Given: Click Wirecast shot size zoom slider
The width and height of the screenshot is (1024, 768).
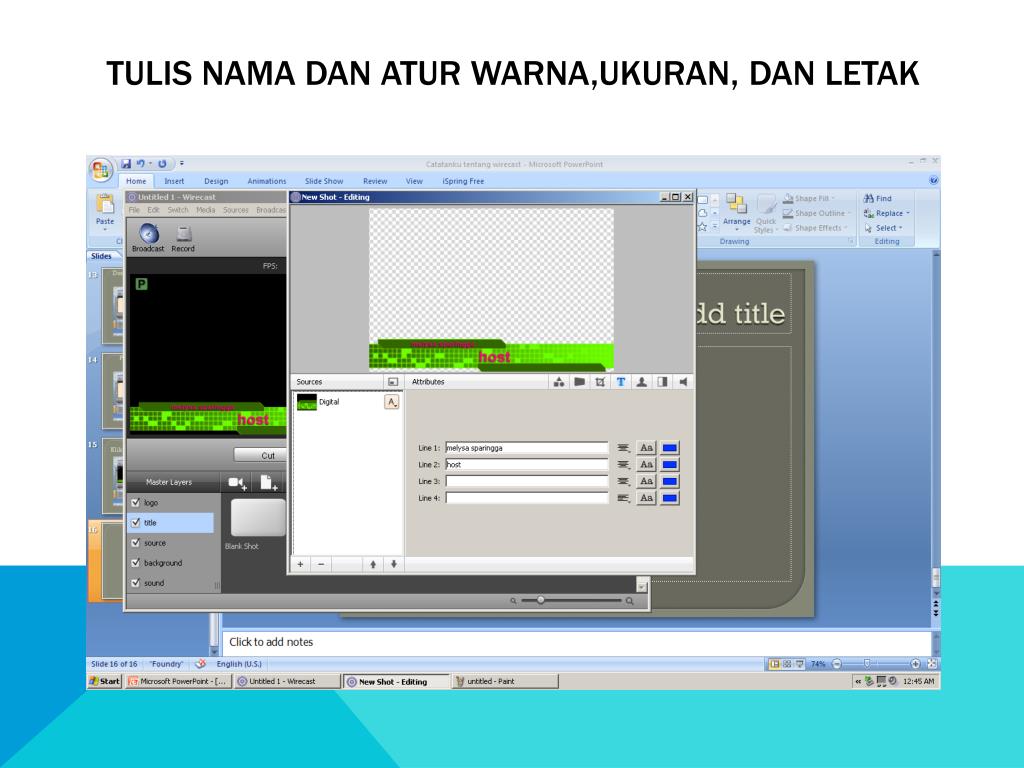Looking at the screenshot, I should tap(541, 600).
